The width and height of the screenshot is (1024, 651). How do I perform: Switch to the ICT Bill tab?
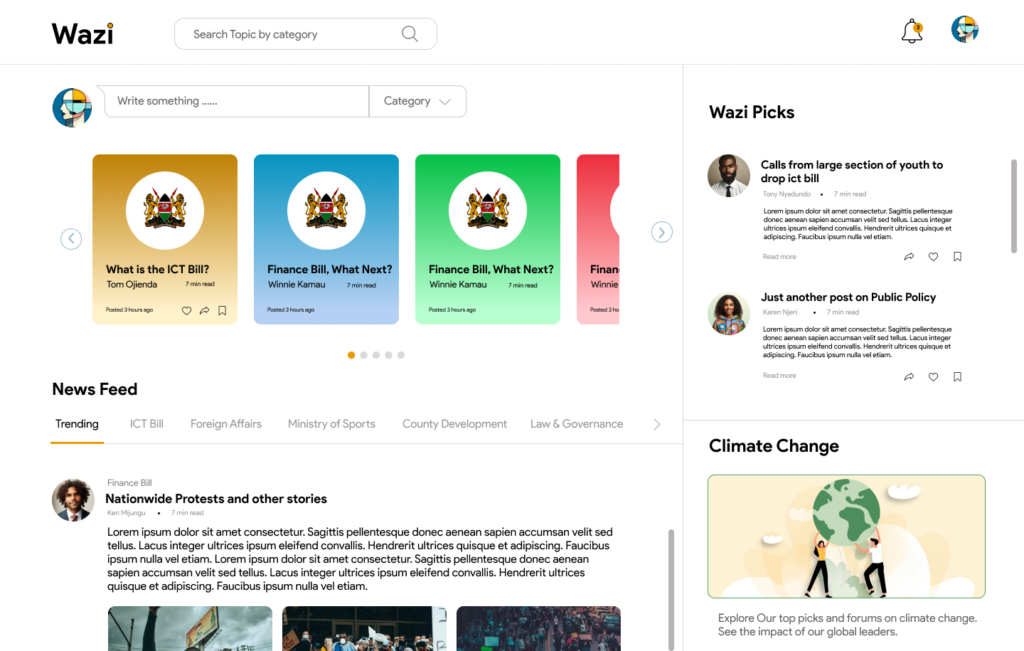click(146, 424)
